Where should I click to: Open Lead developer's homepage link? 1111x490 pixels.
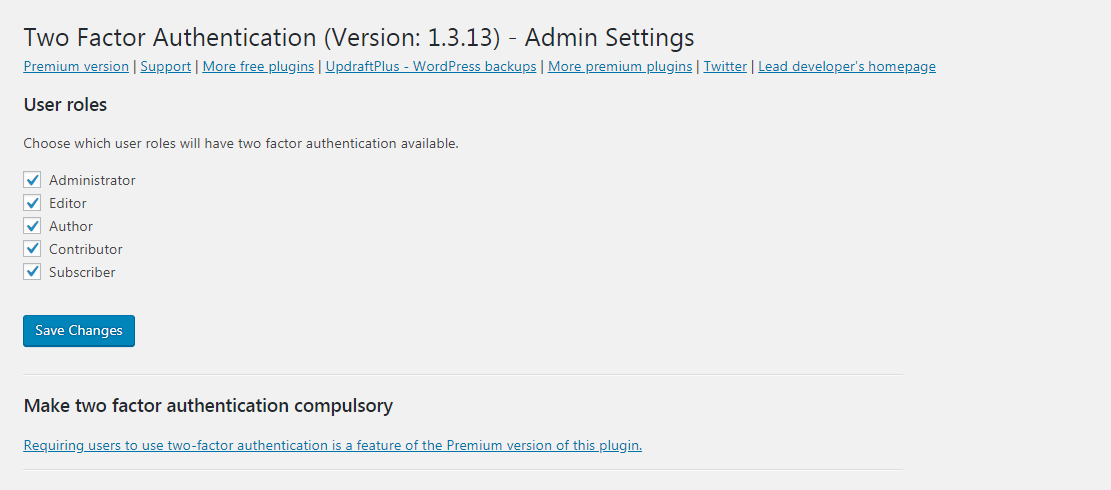(x=847, y=67)
